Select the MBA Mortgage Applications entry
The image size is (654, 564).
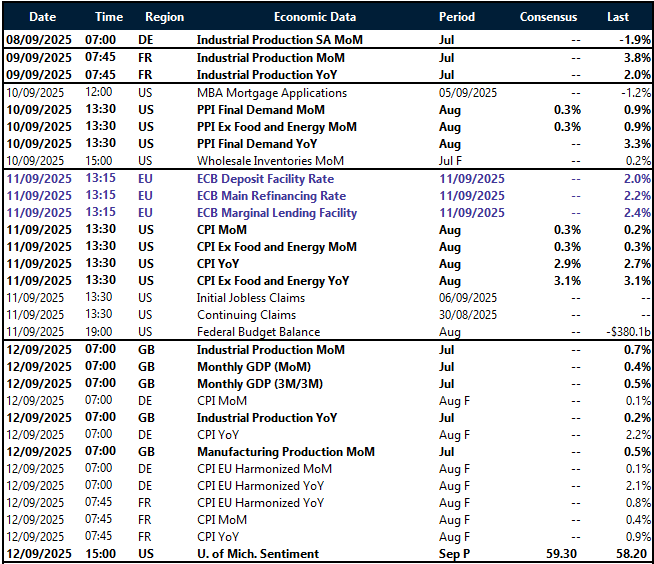pyautogui.click(x=271, y=93)
